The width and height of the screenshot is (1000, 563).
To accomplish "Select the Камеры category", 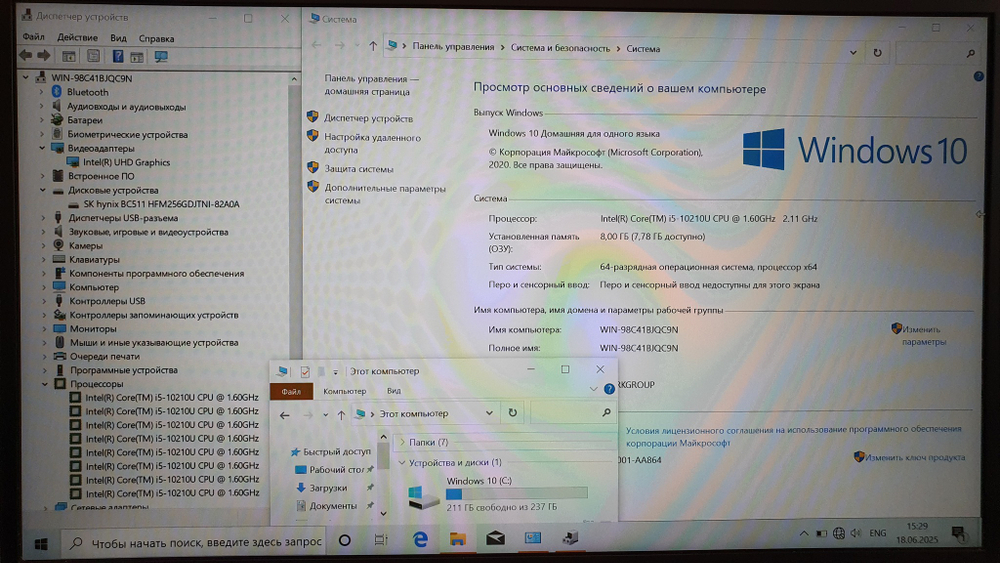I will [85, 245].
